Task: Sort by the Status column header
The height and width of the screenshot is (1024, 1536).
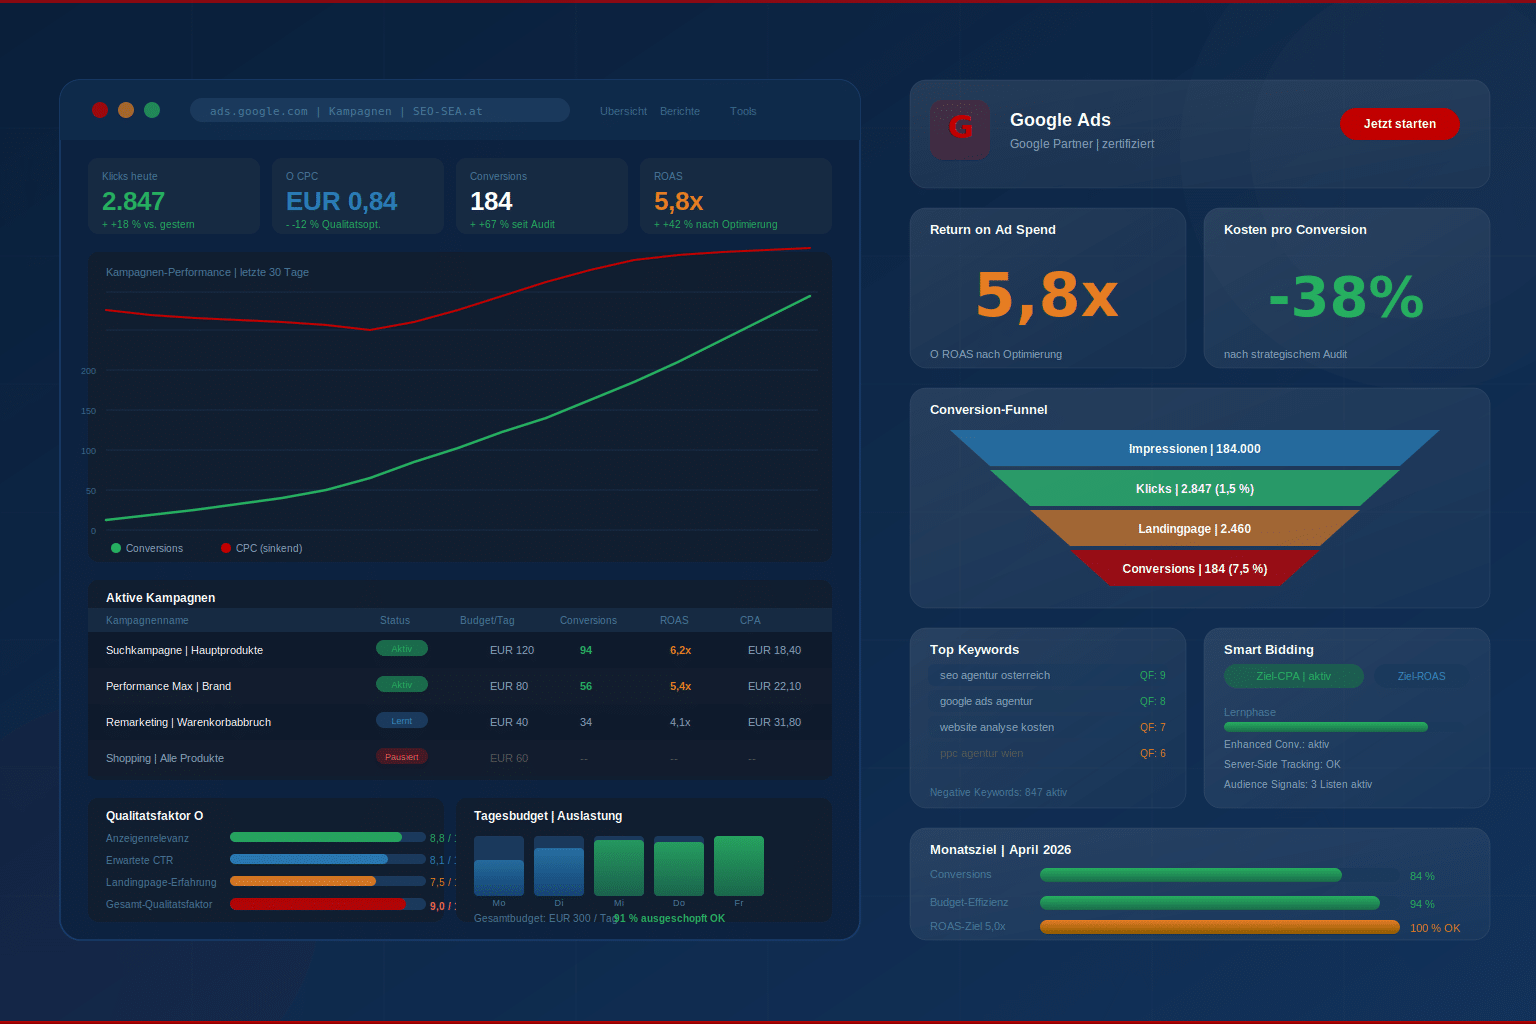Action: pyautogui.click(x=395, y=620)
